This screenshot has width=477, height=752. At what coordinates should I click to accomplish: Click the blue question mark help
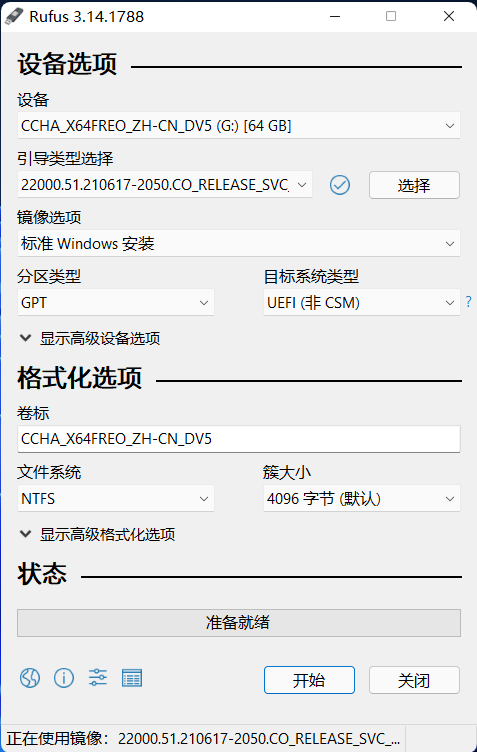468,302
